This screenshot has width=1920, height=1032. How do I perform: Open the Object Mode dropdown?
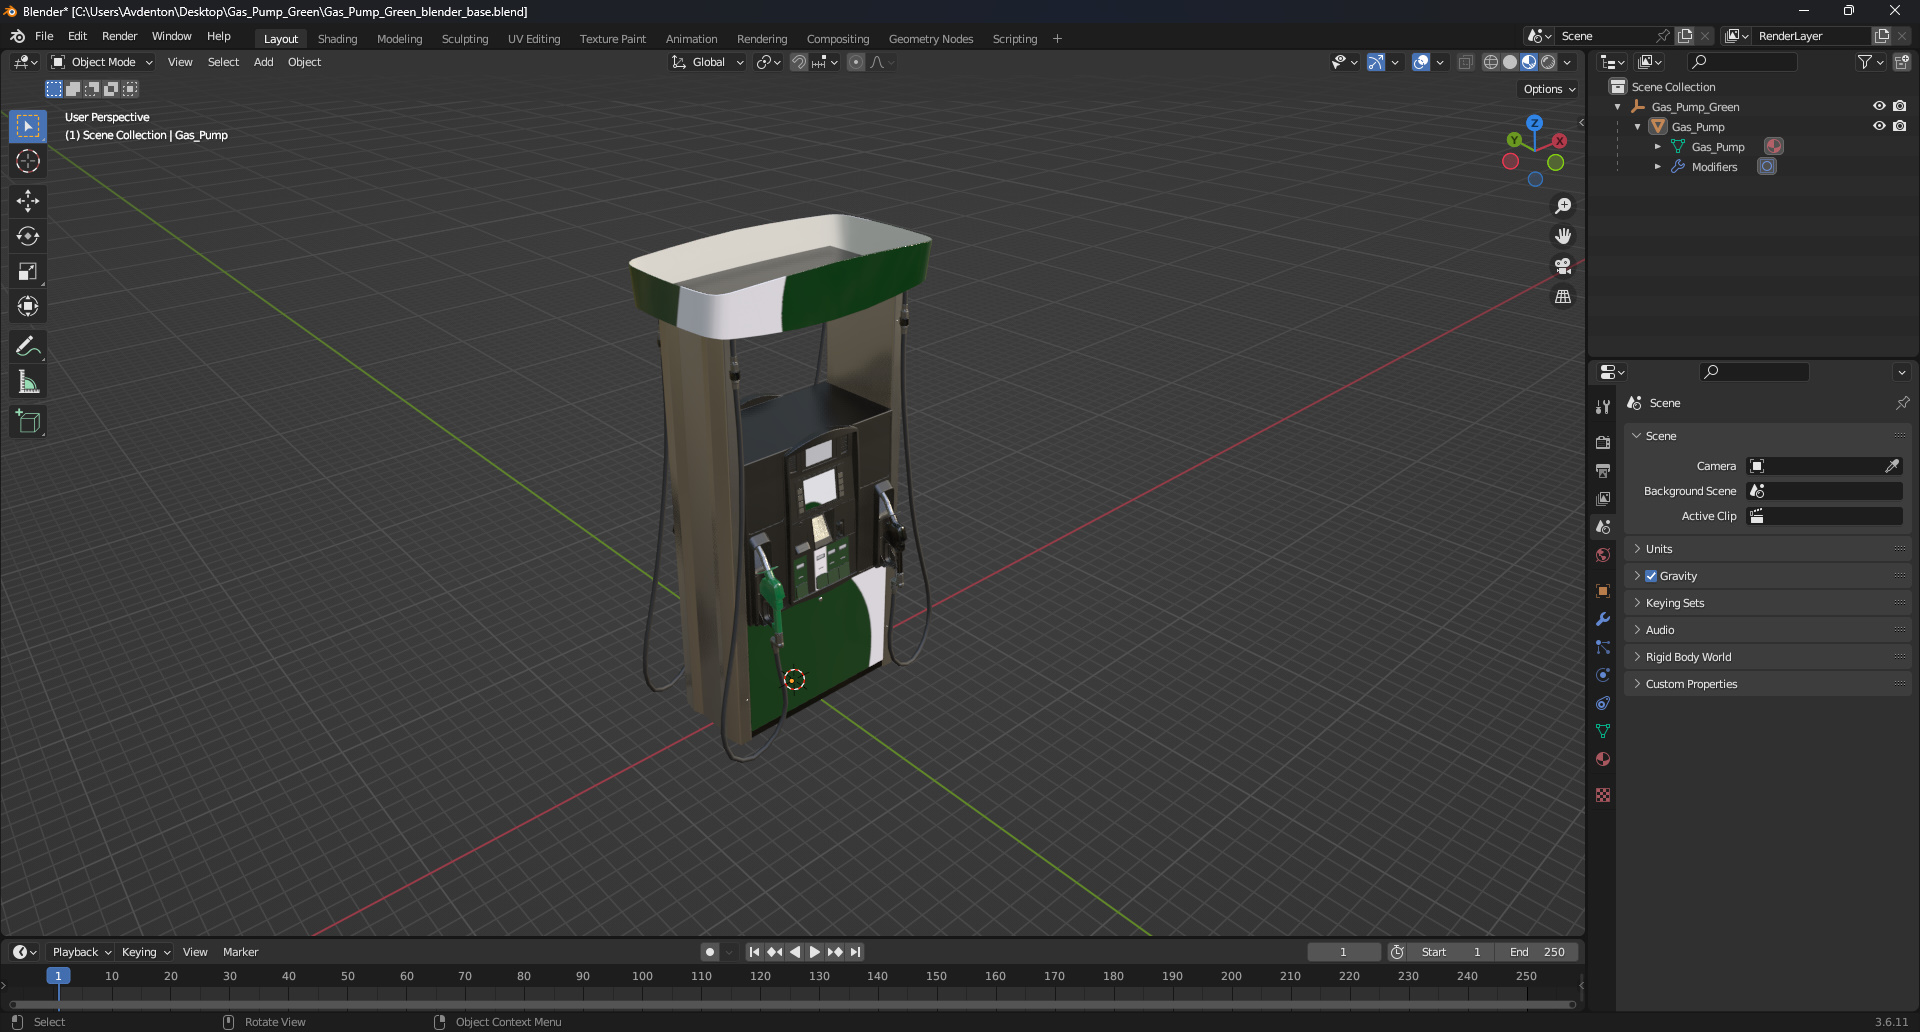102,62
